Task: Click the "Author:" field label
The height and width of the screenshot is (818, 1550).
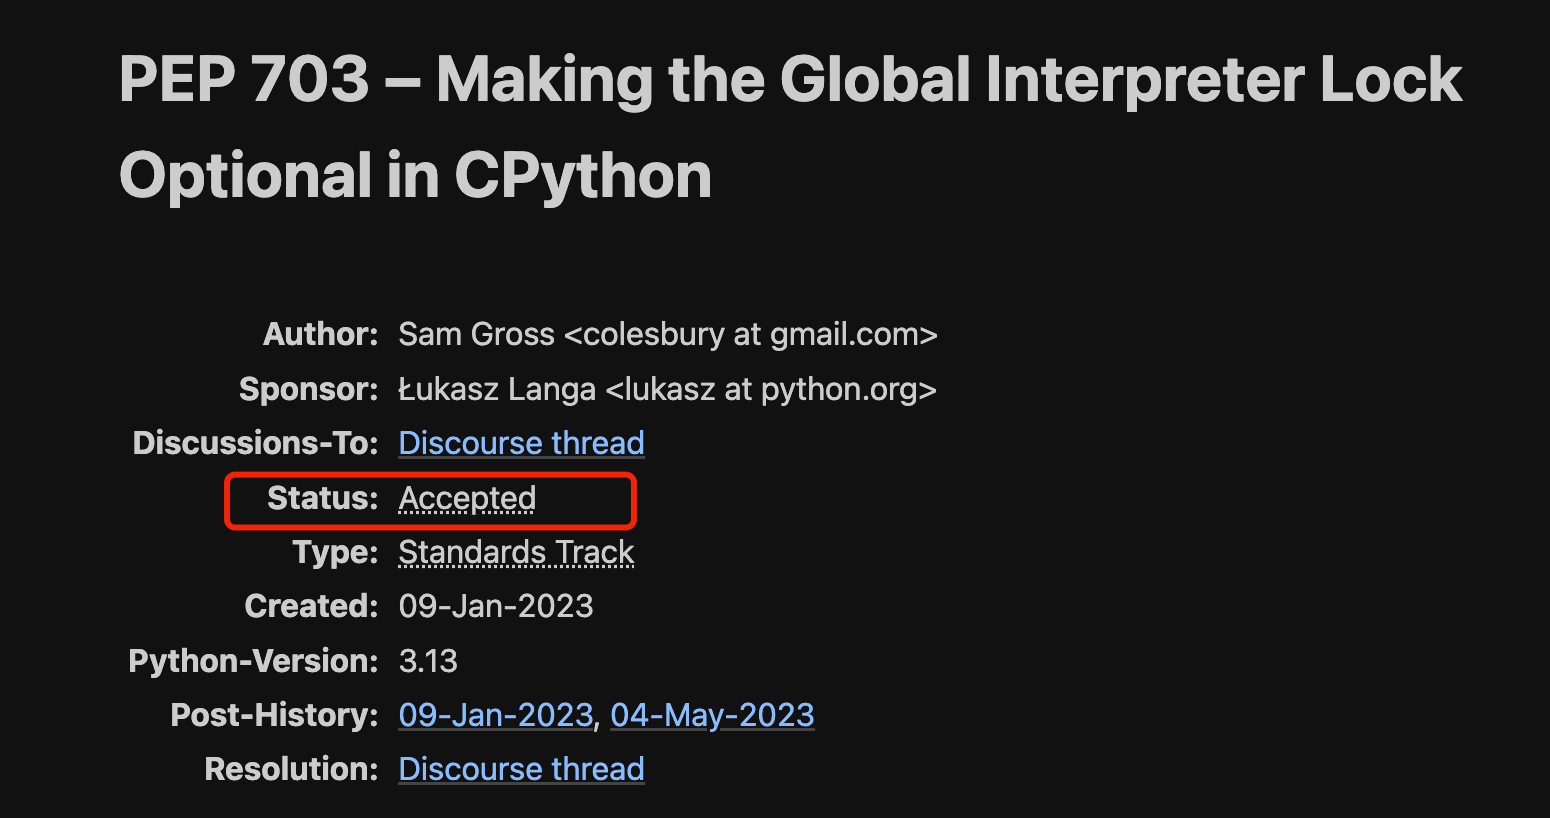Action: pos(320,334)
